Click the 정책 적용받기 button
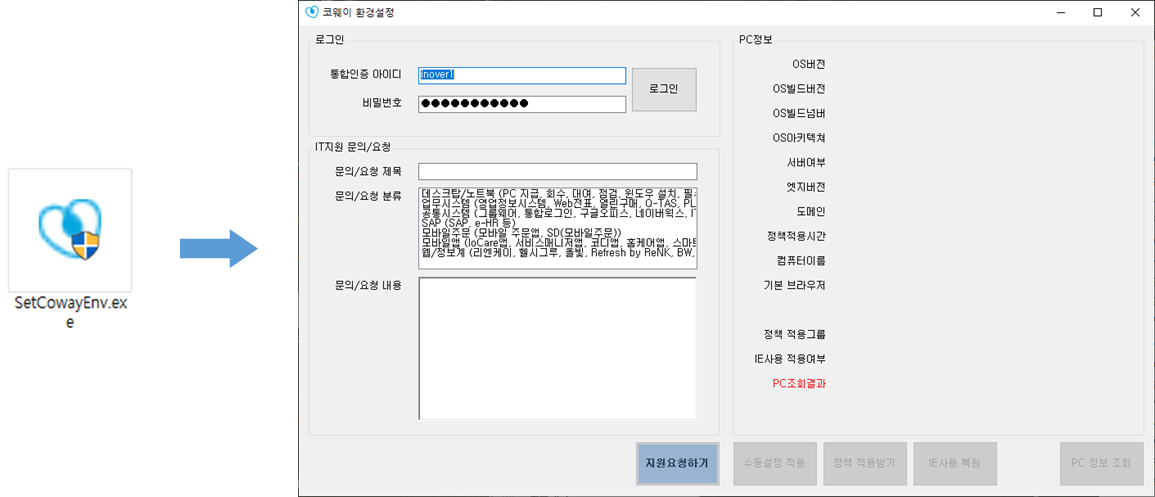1155x497 pixels. tap(864, 464)
